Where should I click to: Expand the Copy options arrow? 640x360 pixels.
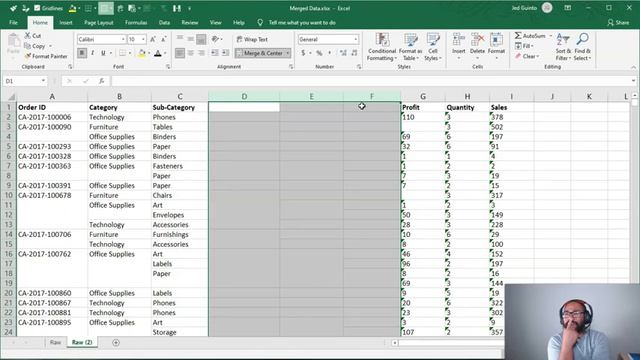point(51,46)
